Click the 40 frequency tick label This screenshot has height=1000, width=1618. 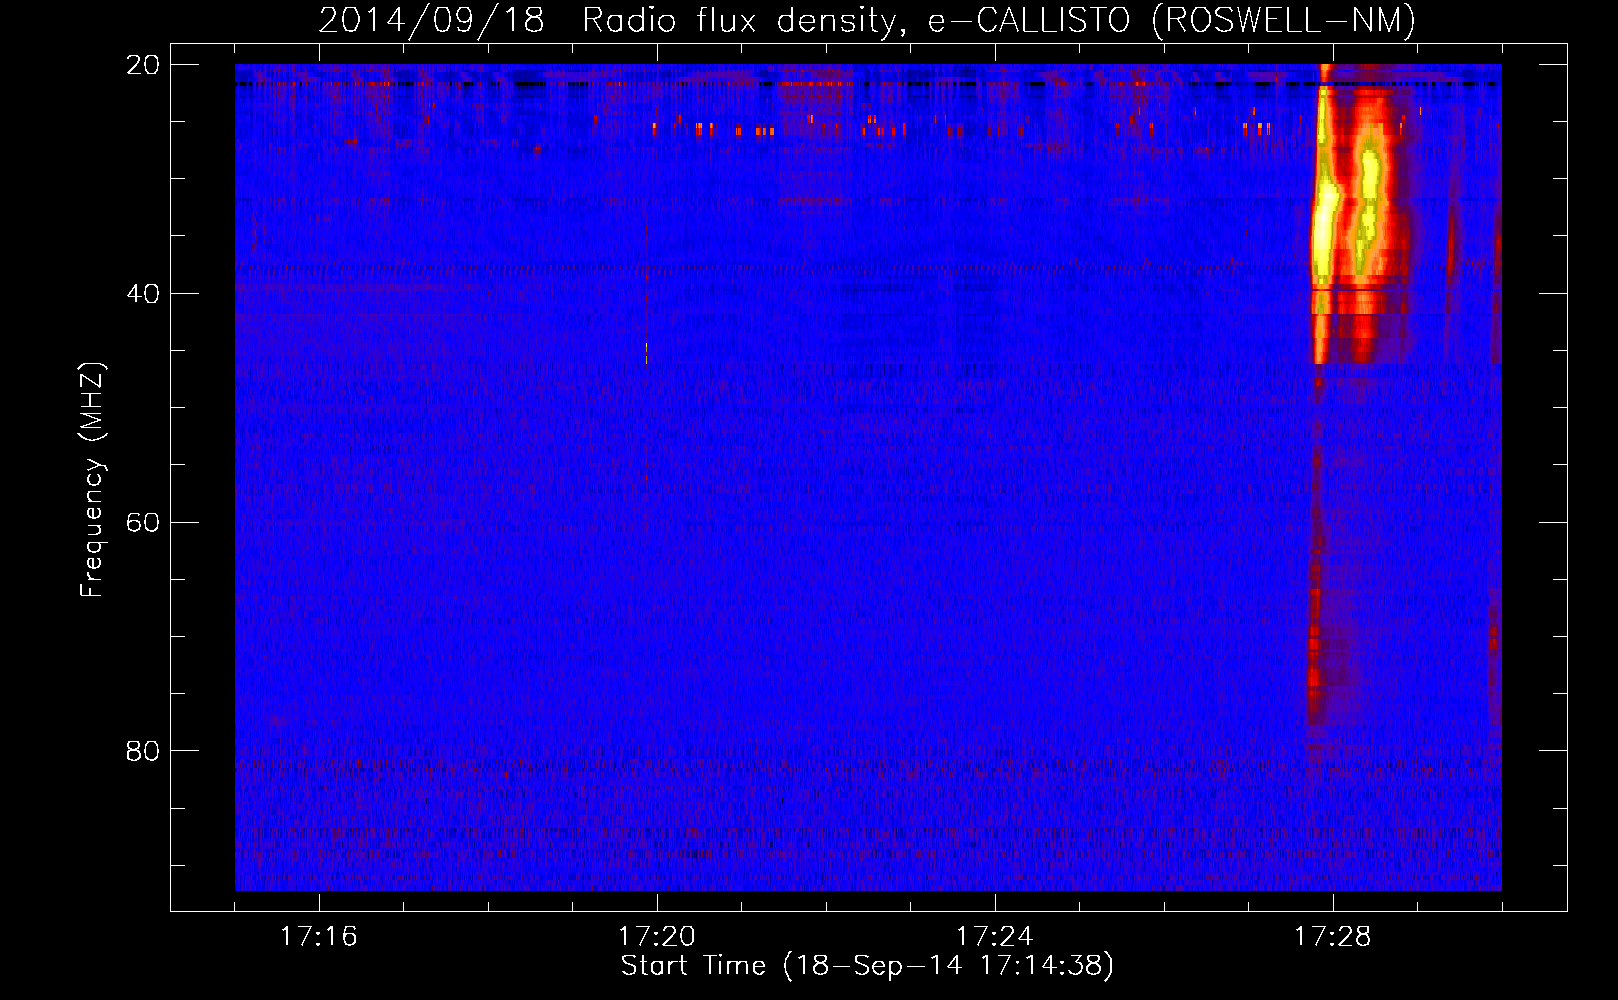click(143, 294)
